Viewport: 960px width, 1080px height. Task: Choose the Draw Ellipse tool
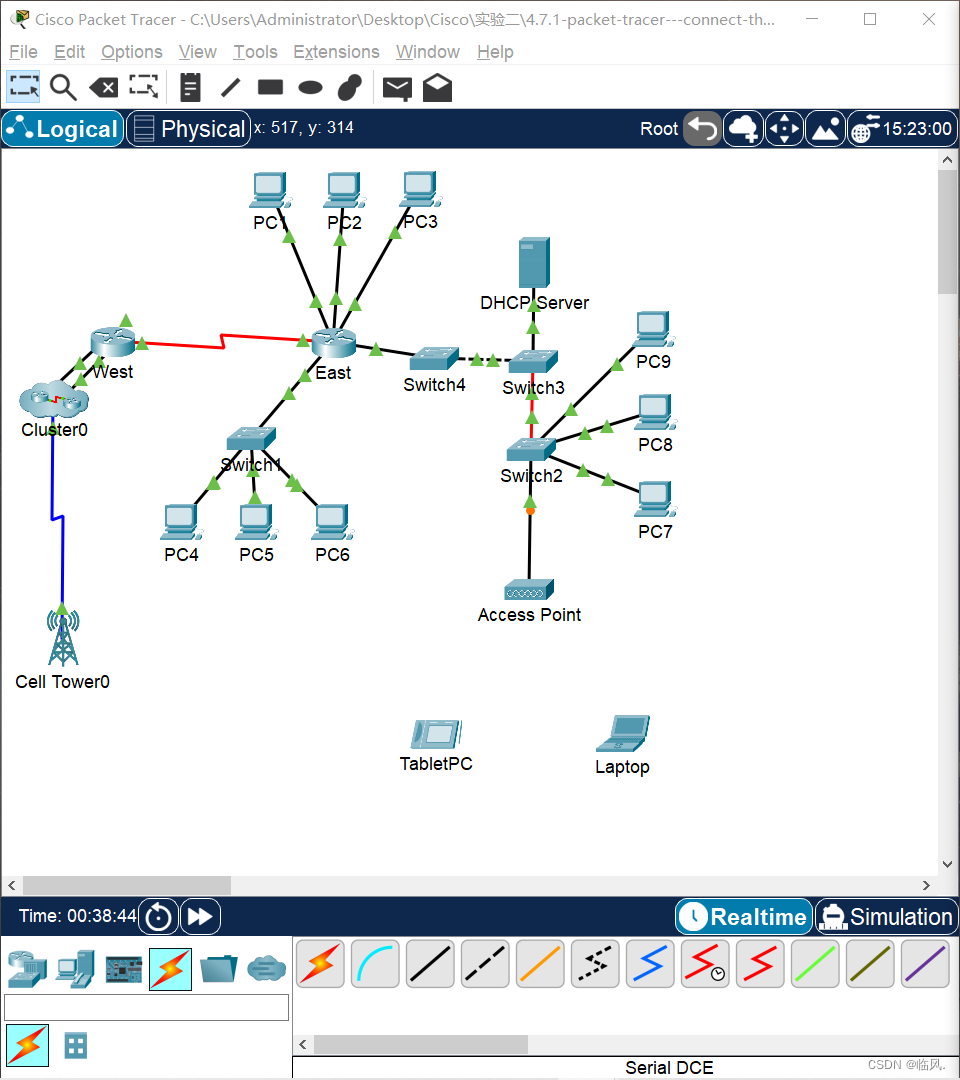coord(310,87)
